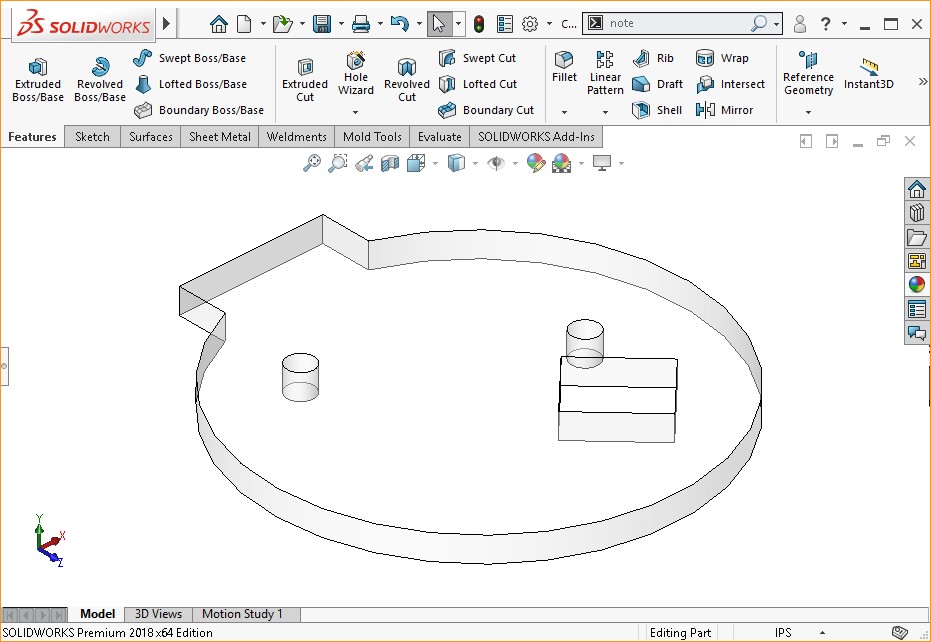931x642 pixels.
Task: Click the Extruded Boss/Base tool
Action: click(x=37, y=80)
